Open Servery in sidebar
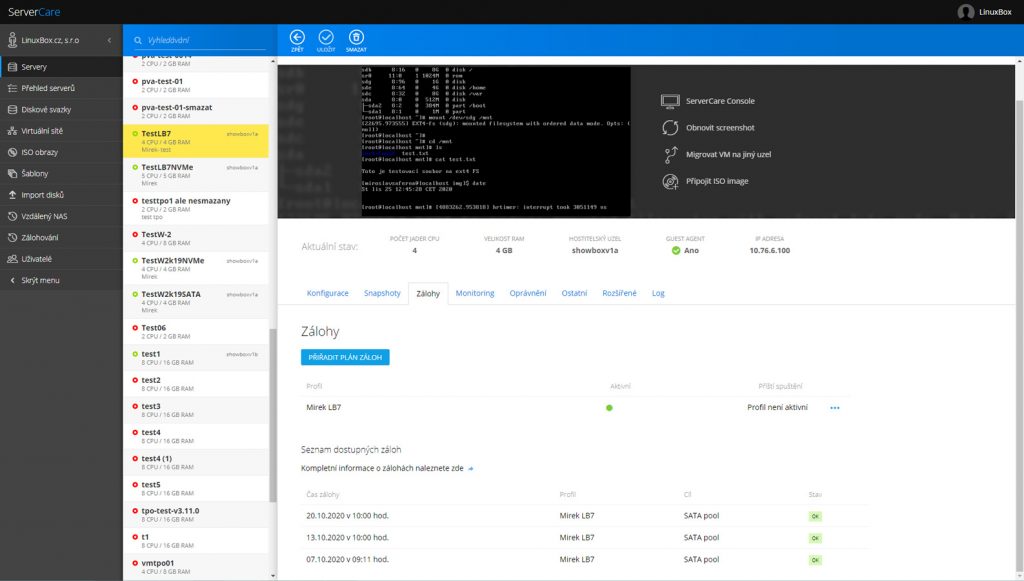This screenshot has width=1024, height=581. pos(61,67)
